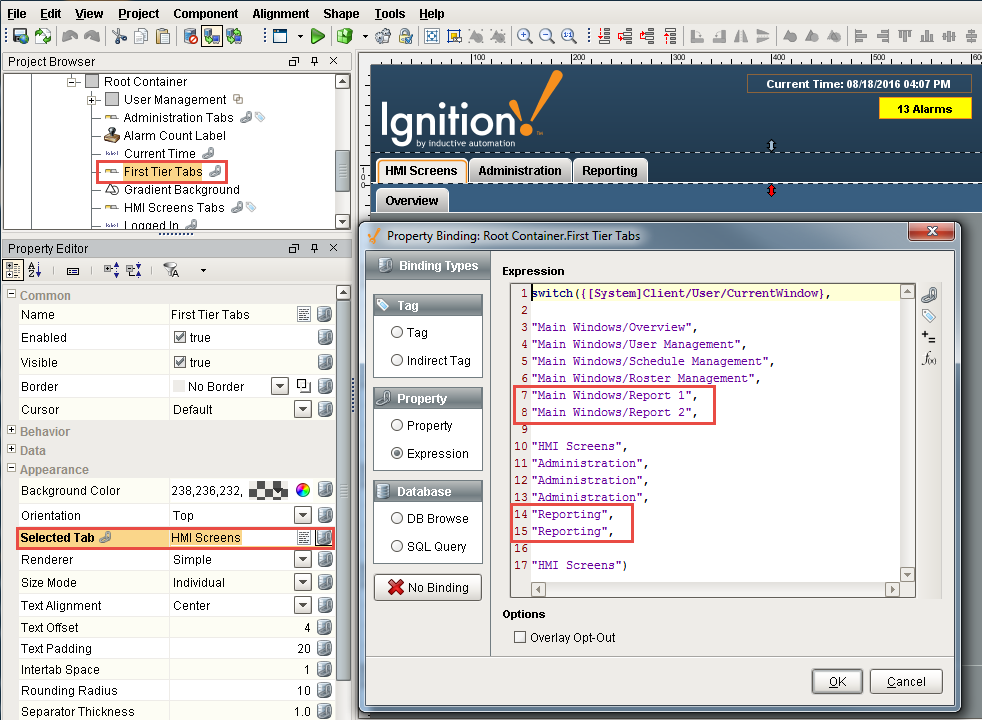Click binding icon for Selected Tab property
982x720 pixels.
pyautogui.click(x=324, y=538)
